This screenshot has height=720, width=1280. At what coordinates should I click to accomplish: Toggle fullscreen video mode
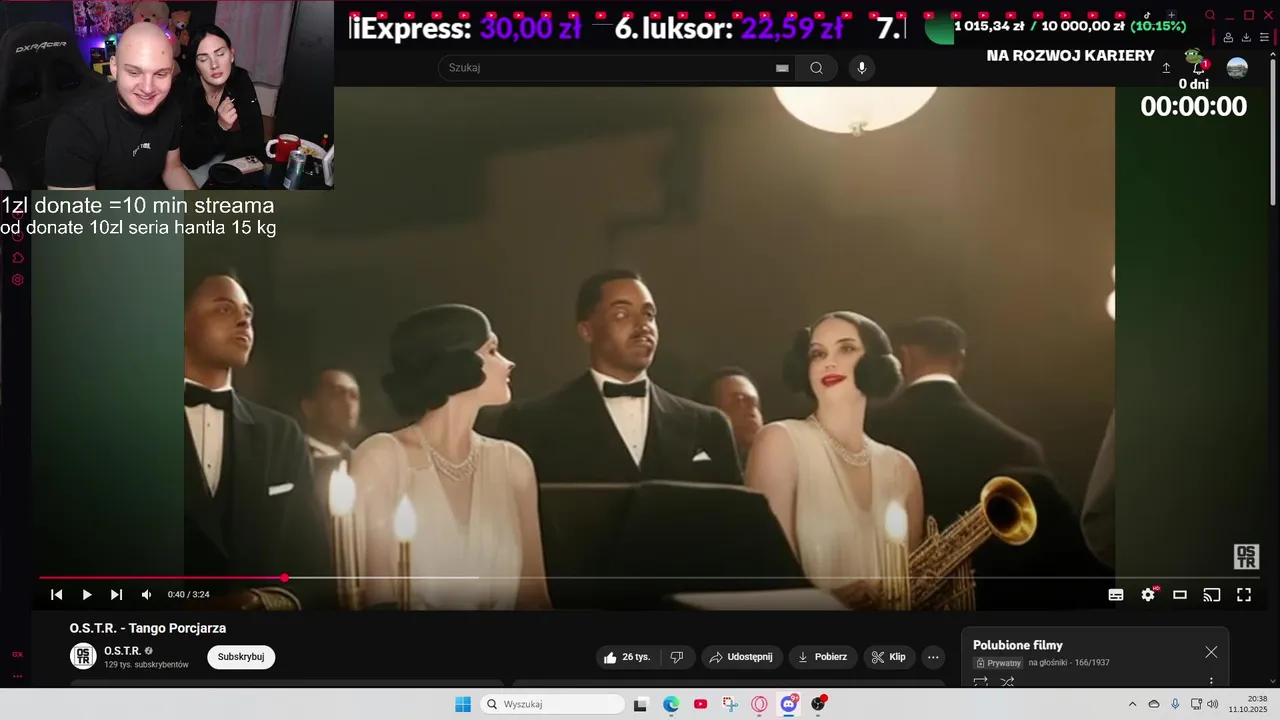1244,595
